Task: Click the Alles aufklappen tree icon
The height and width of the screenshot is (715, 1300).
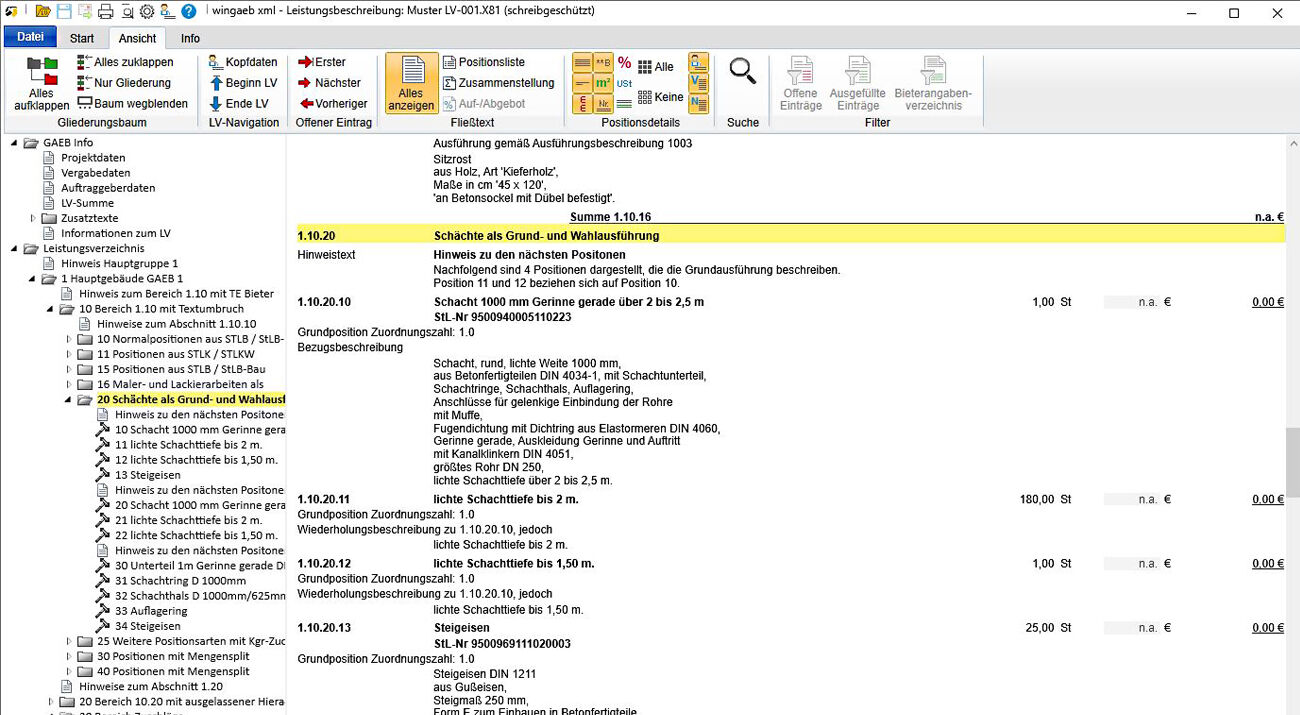Action: (42, 82)
